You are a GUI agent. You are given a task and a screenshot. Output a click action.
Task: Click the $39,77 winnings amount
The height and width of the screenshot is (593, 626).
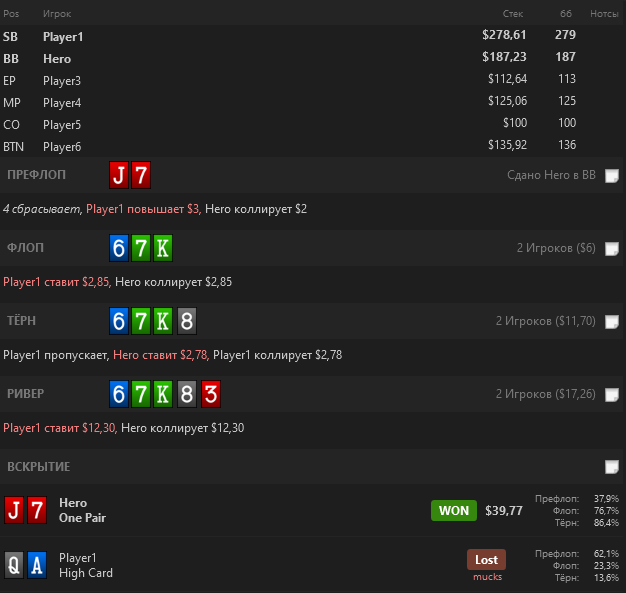(504, 511)
